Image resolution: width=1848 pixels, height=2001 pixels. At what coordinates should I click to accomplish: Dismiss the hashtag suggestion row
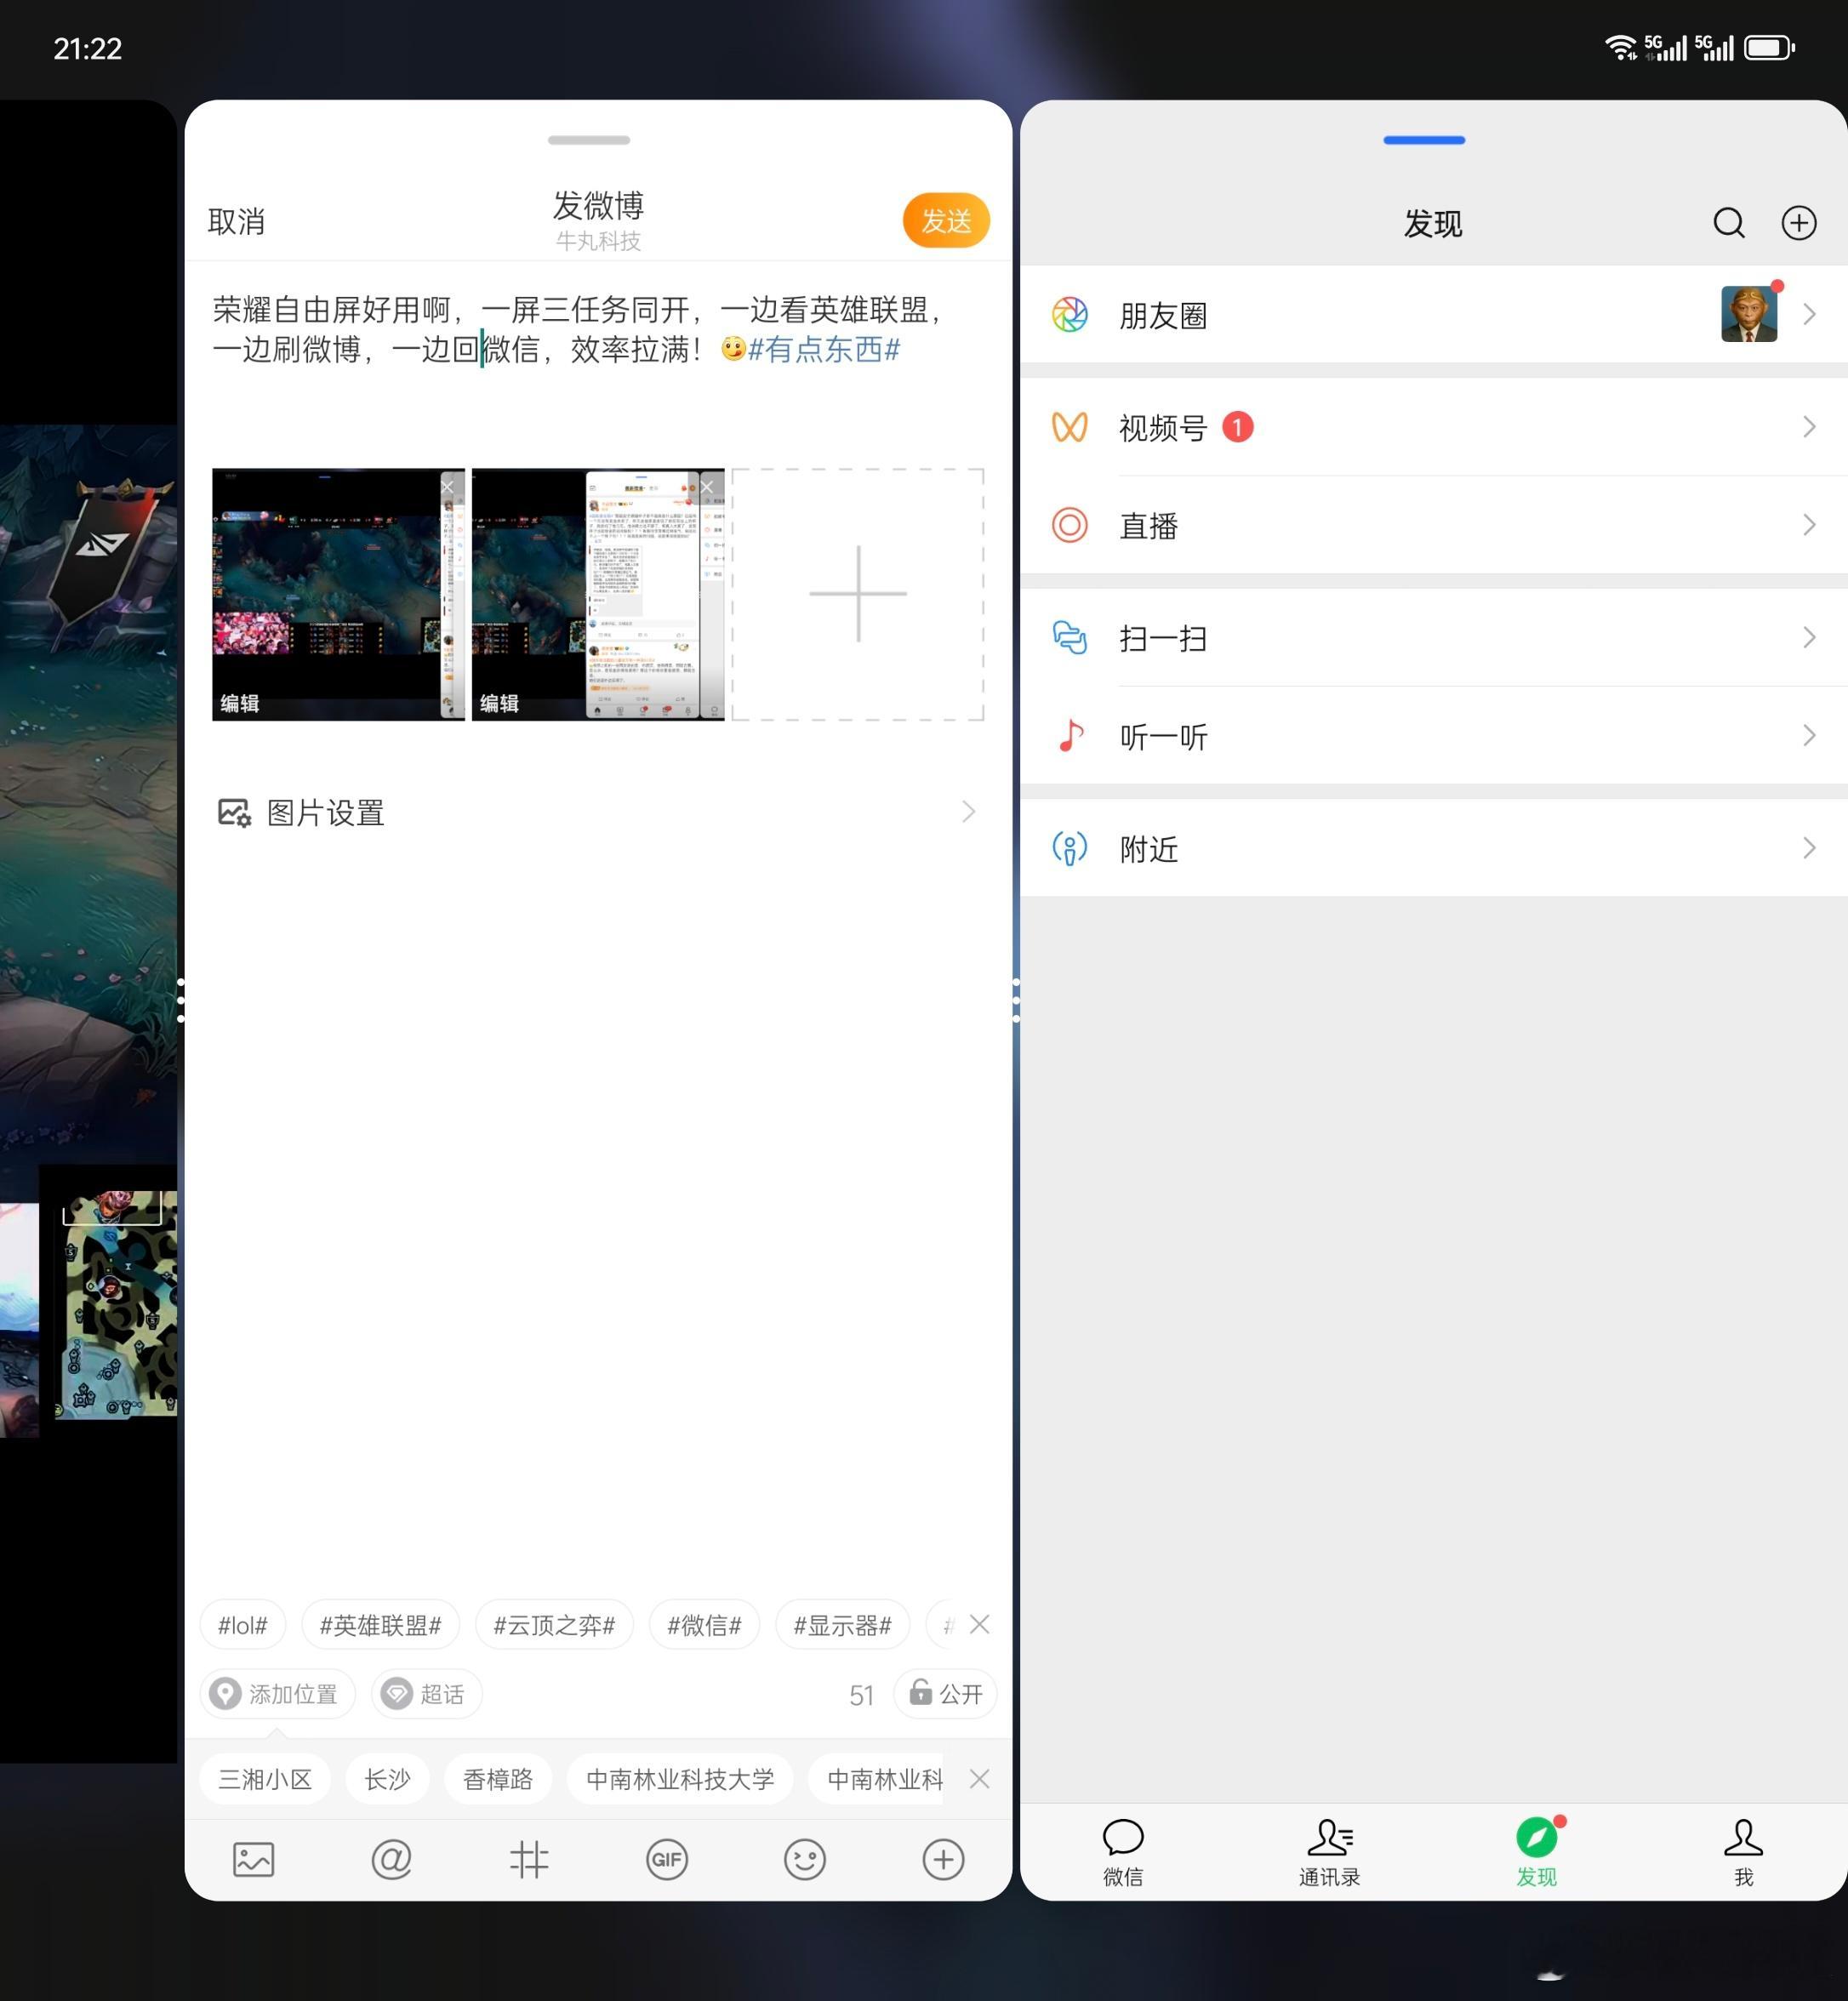click(x=980, y=1625)
